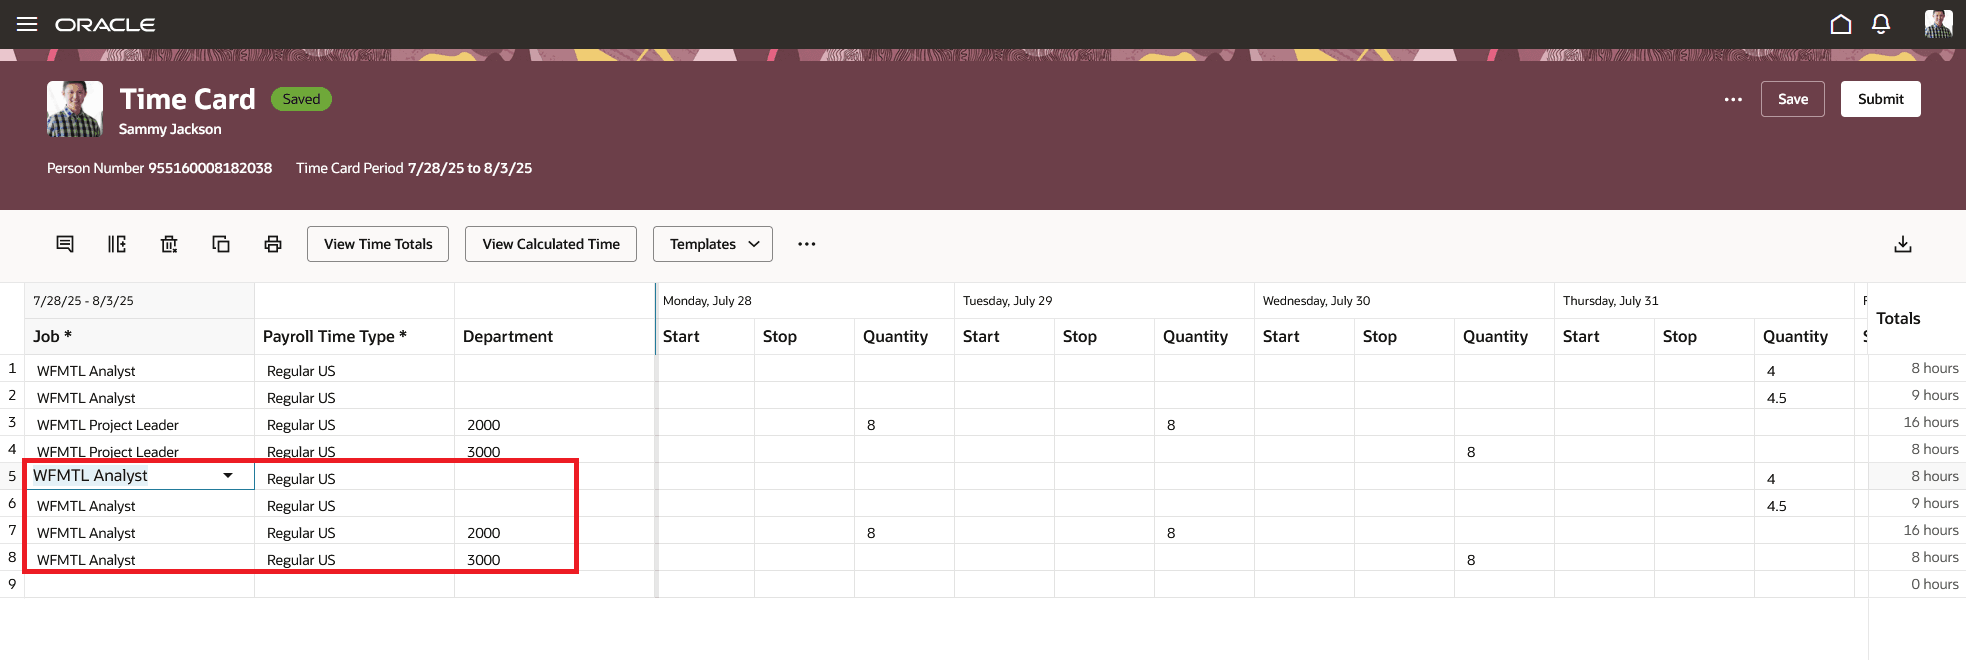Image resolution: width=1966 pixels, height=660 pixels.
Task: Click the Department column header
Action: (555, 336)
